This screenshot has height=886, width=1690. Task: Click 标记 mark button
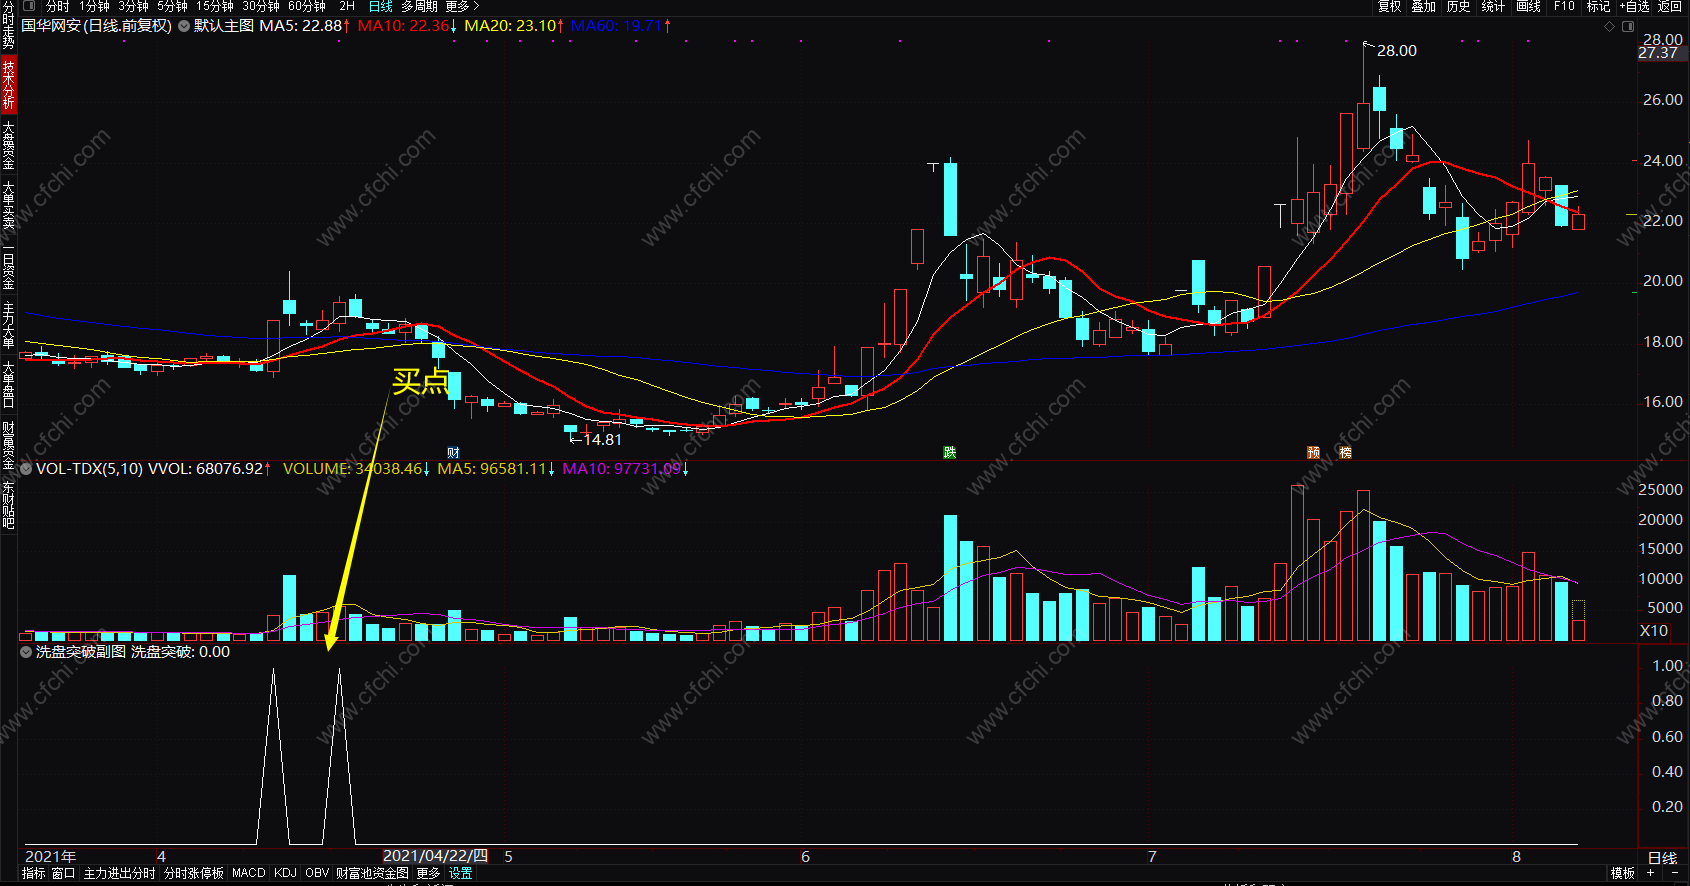(1598, 6)
